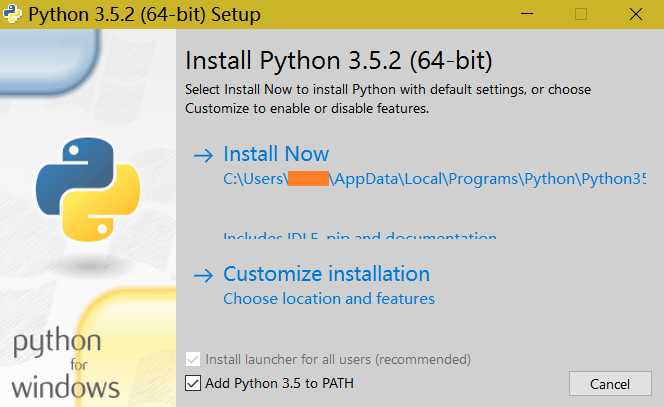Click the arrow icon beside Install Now

(204, 155)
